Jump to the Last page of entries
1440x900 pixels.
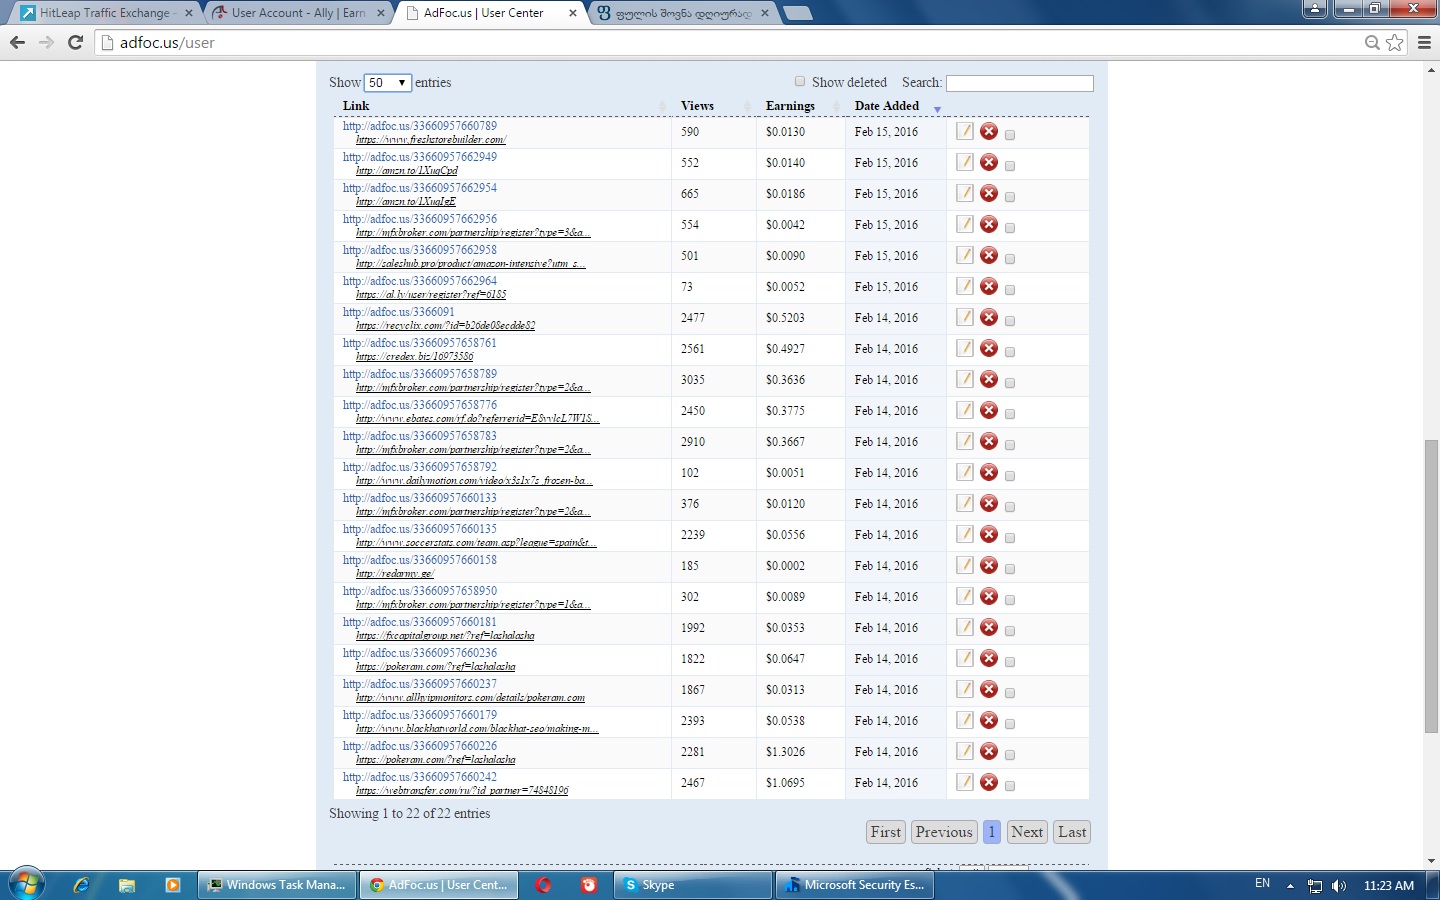pos(1072,832)
